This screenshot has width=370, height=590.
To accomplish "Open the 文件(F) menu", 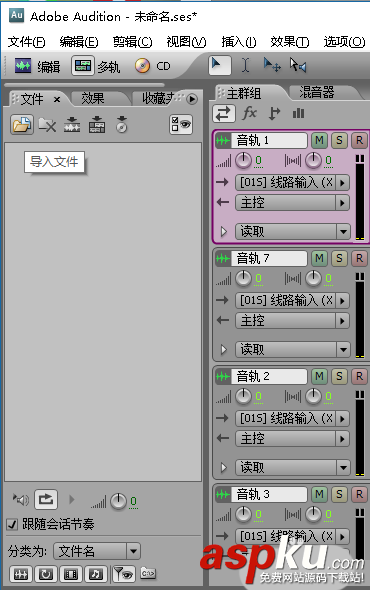I will pyautogui.click(x=26, y=41).
